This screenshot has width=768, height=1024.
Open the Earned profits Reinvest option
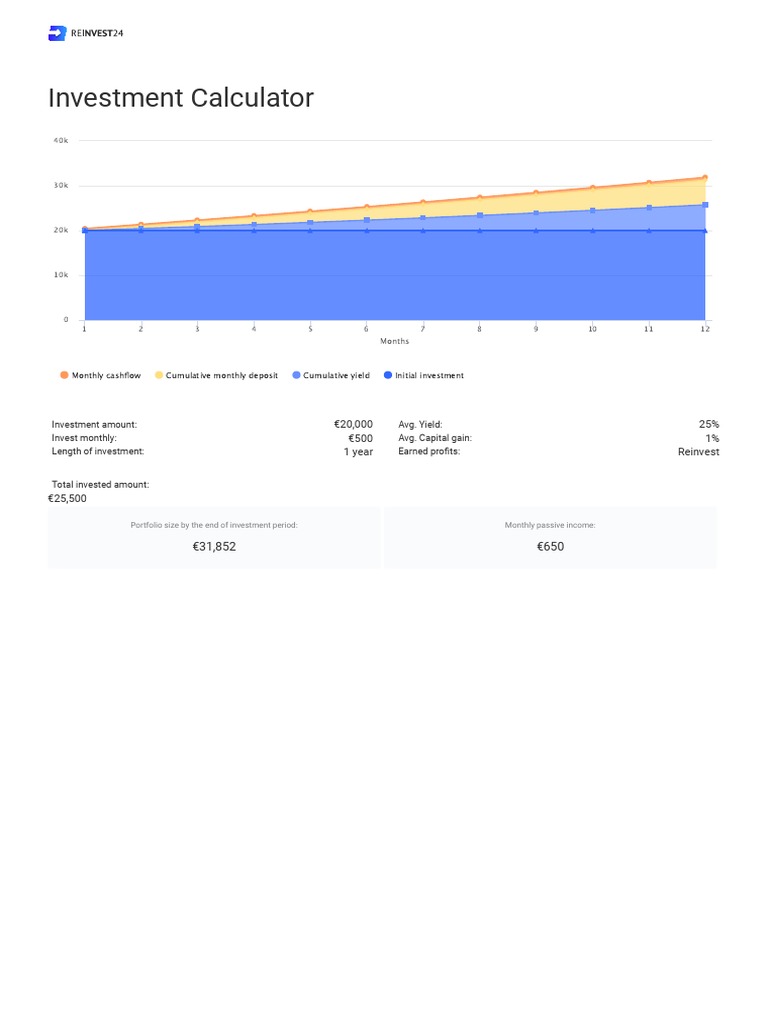click(x=698, y=452)
